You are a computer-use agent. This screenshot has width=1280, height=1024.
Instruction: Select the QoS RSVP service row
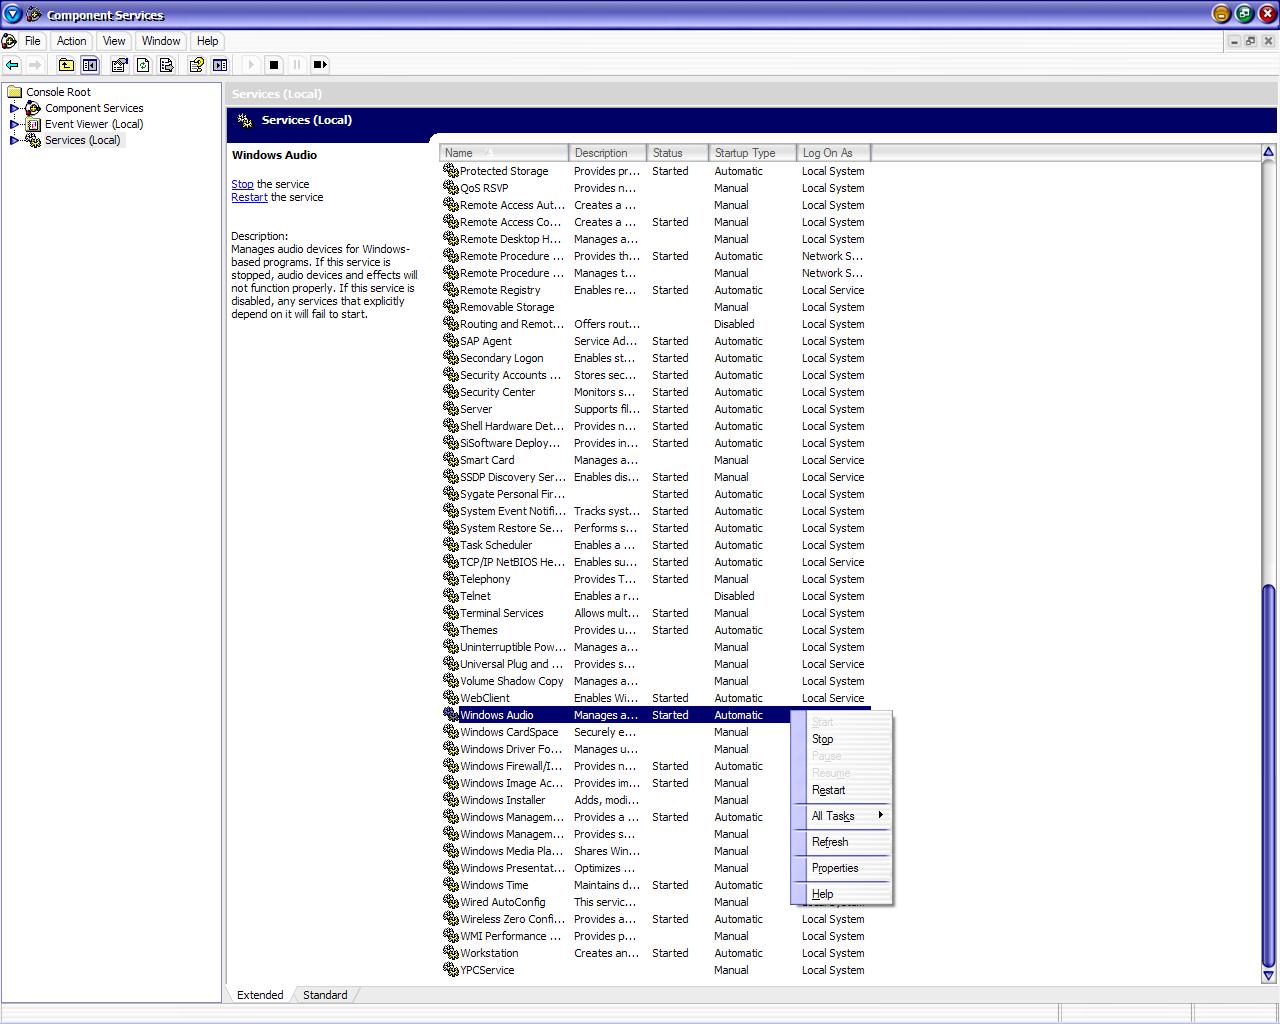click(x=655, y=188)
